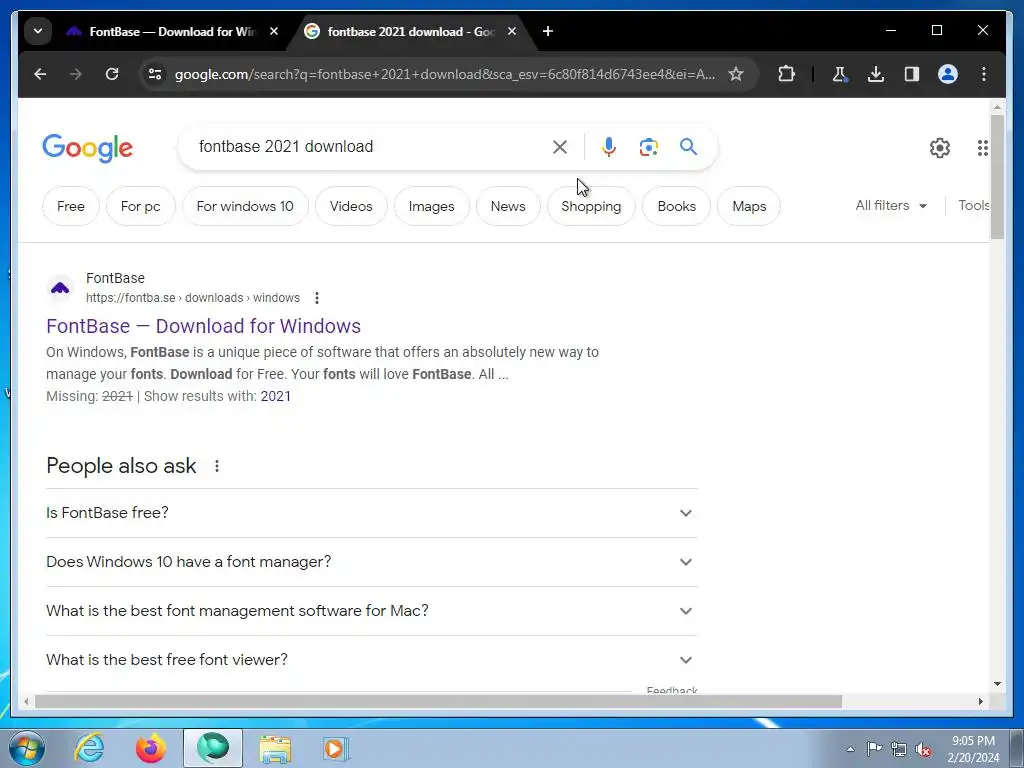
Task: Bookmark this page with the star icon
Action: (x=736, y=74)
